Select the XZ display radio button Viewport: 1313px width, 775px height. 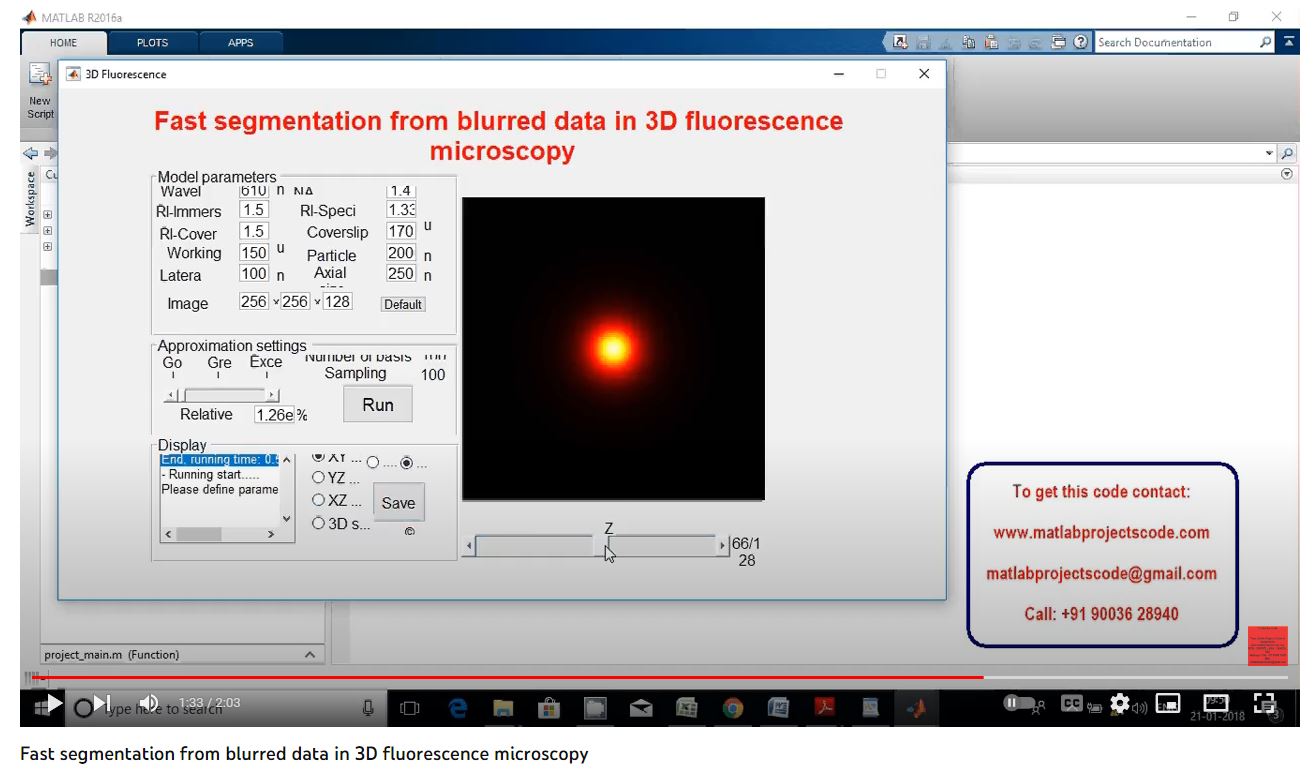(x=319, y=500)
